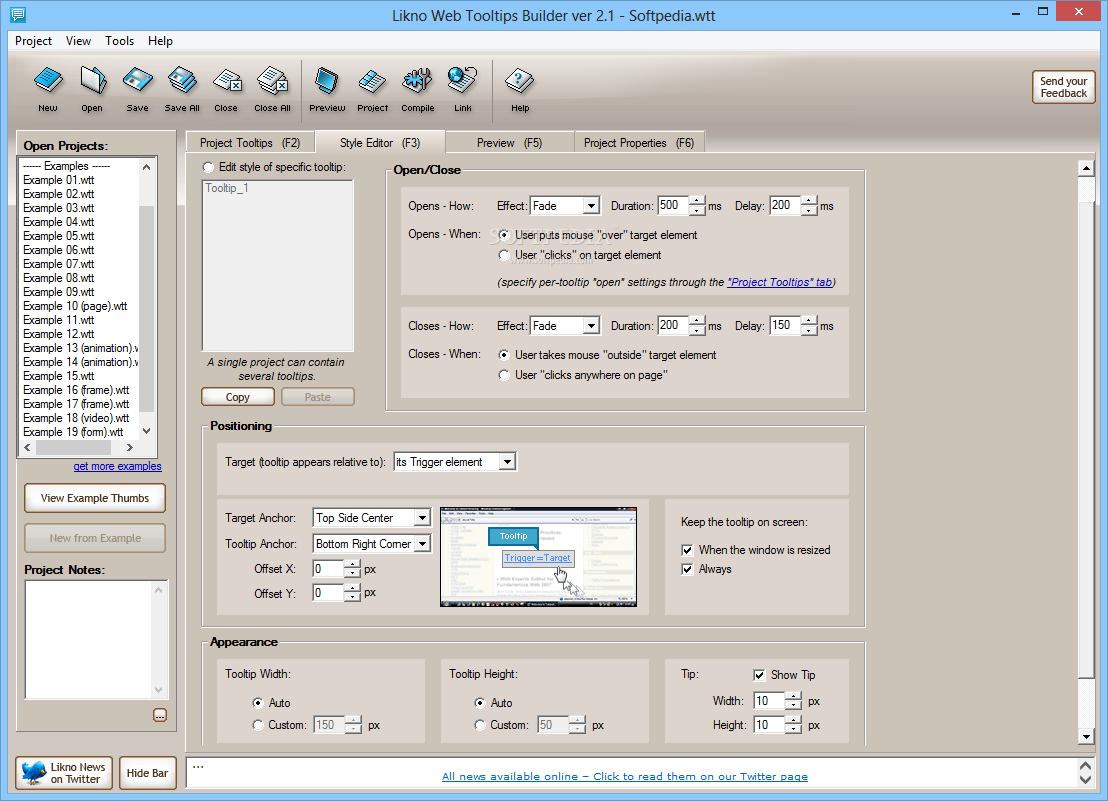Open the Closes Effect dropdown
Viewport: 1108px width, 801px height.
click(x=591, y=326)
